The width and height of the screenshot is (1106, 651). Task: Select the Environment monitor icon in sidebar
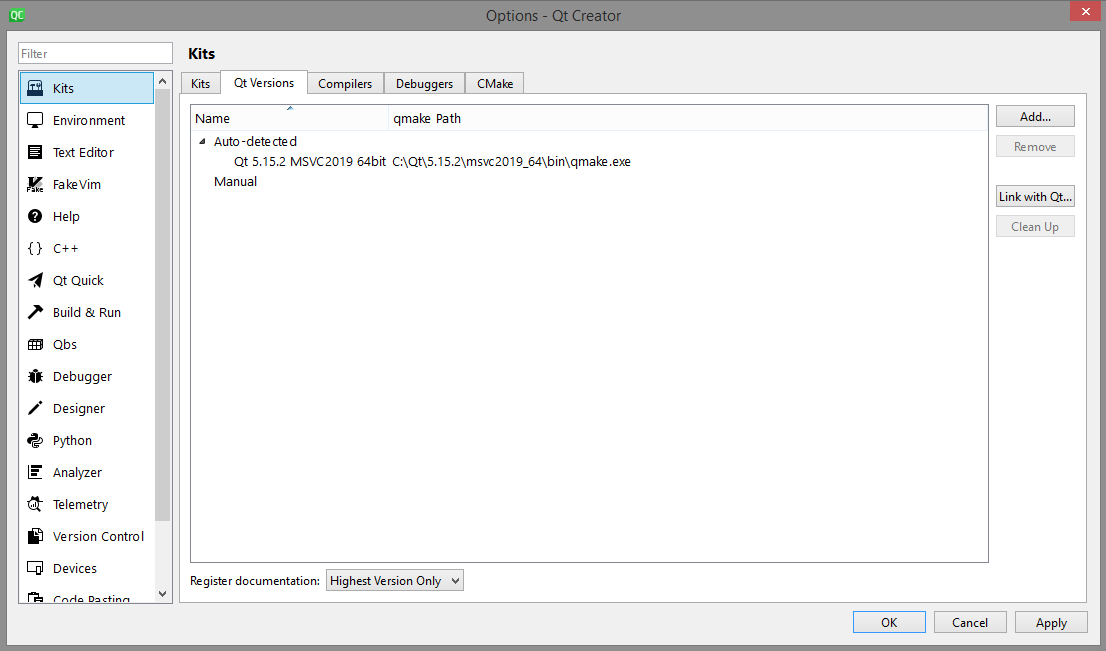point(35,120)
